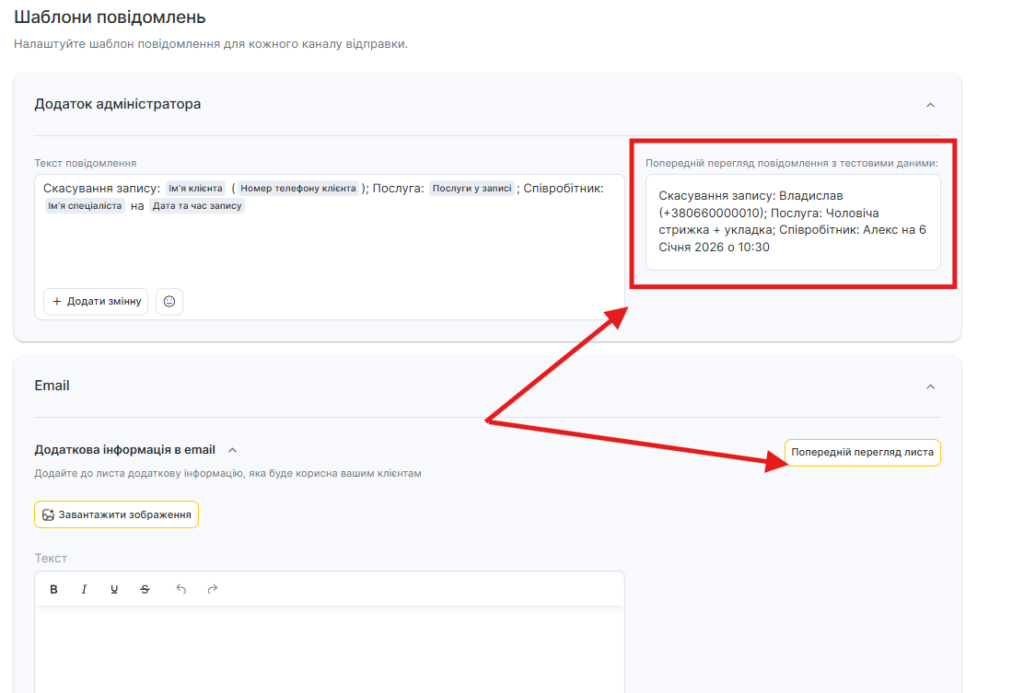Open the emoji picker smiley icon
1024x693 pixels.
169,301
